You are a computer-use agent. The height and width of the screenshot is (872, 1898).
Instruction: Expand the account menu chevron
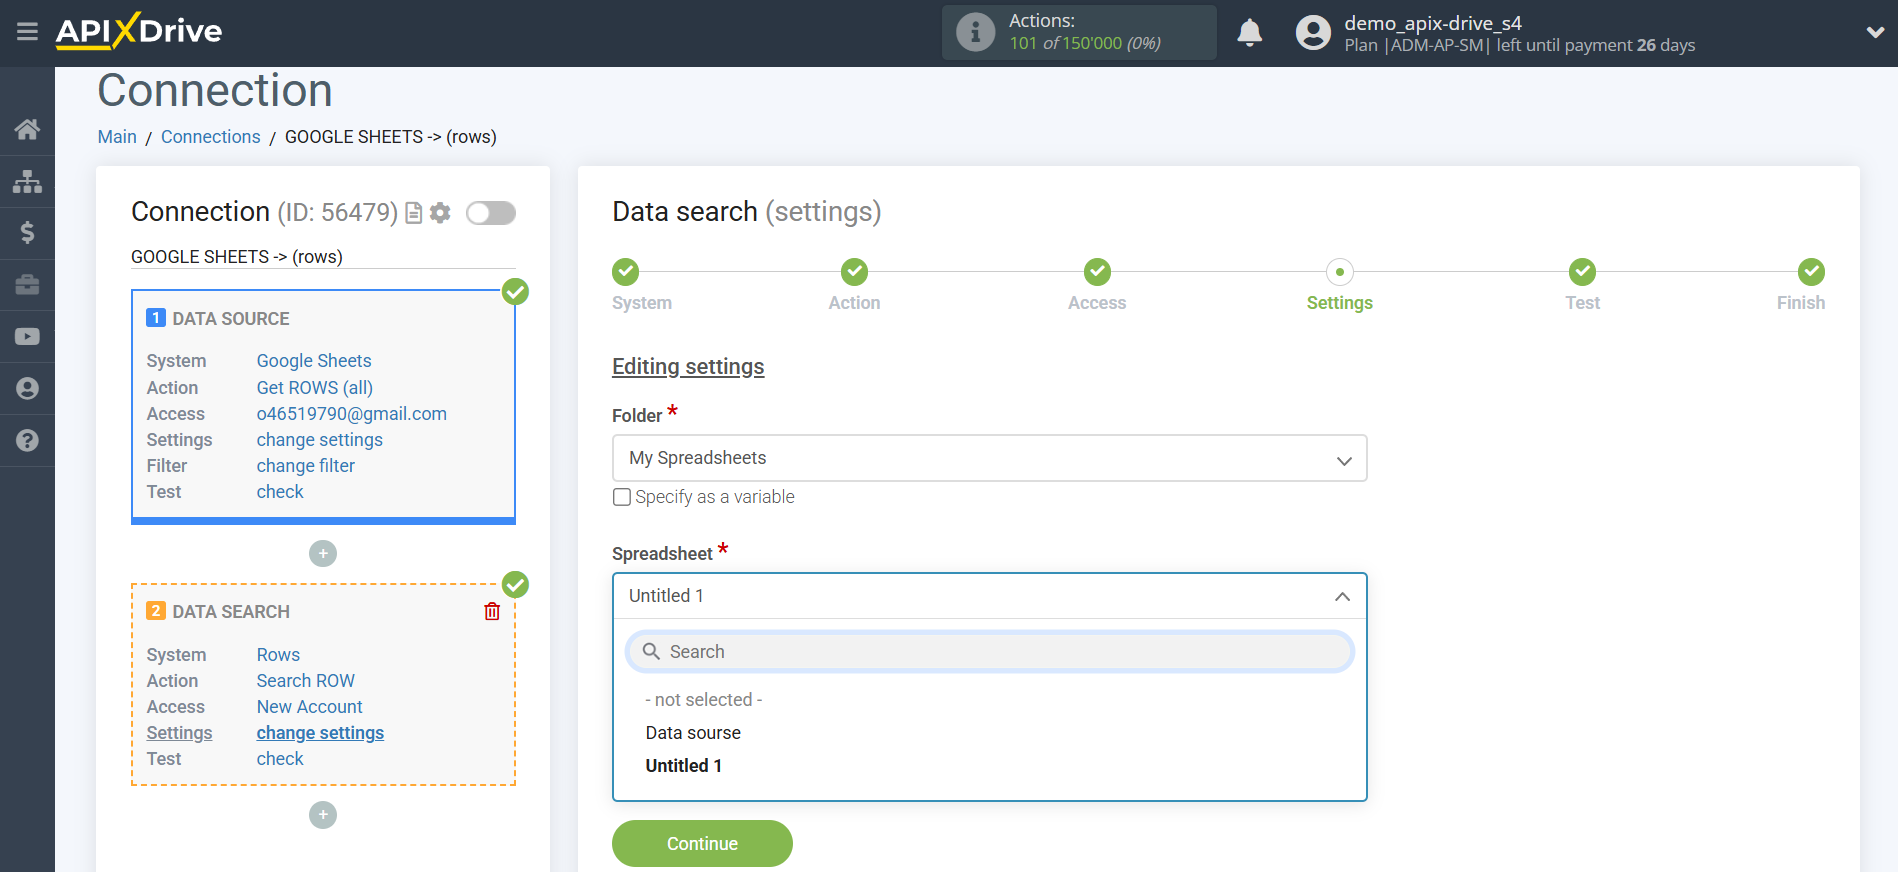pyautogui.click(x=1875, y=32)
